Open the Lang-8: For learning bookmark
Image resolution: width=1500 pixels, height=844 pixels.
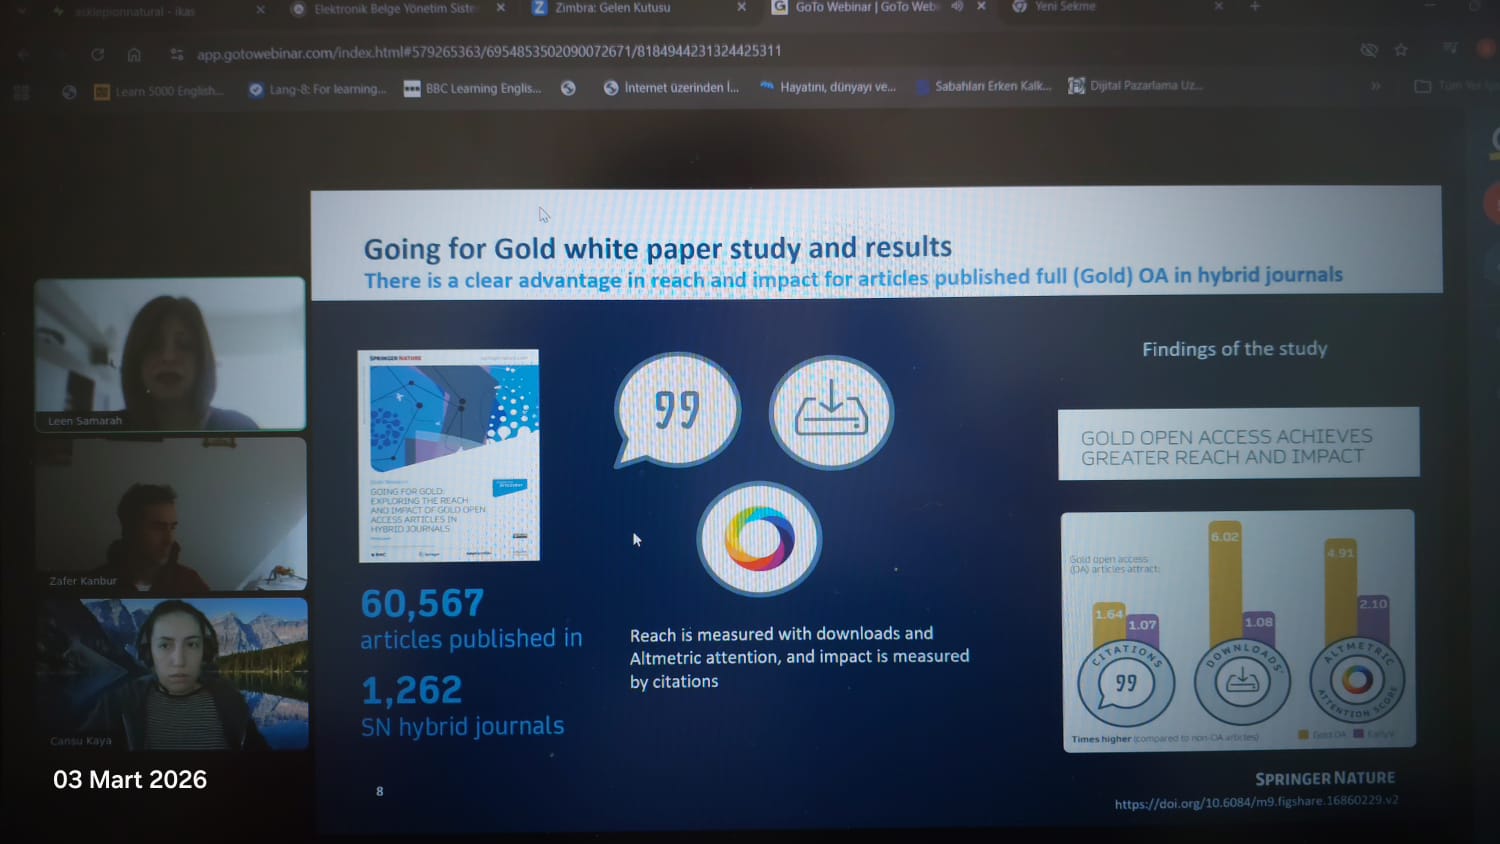pos(317,89)
